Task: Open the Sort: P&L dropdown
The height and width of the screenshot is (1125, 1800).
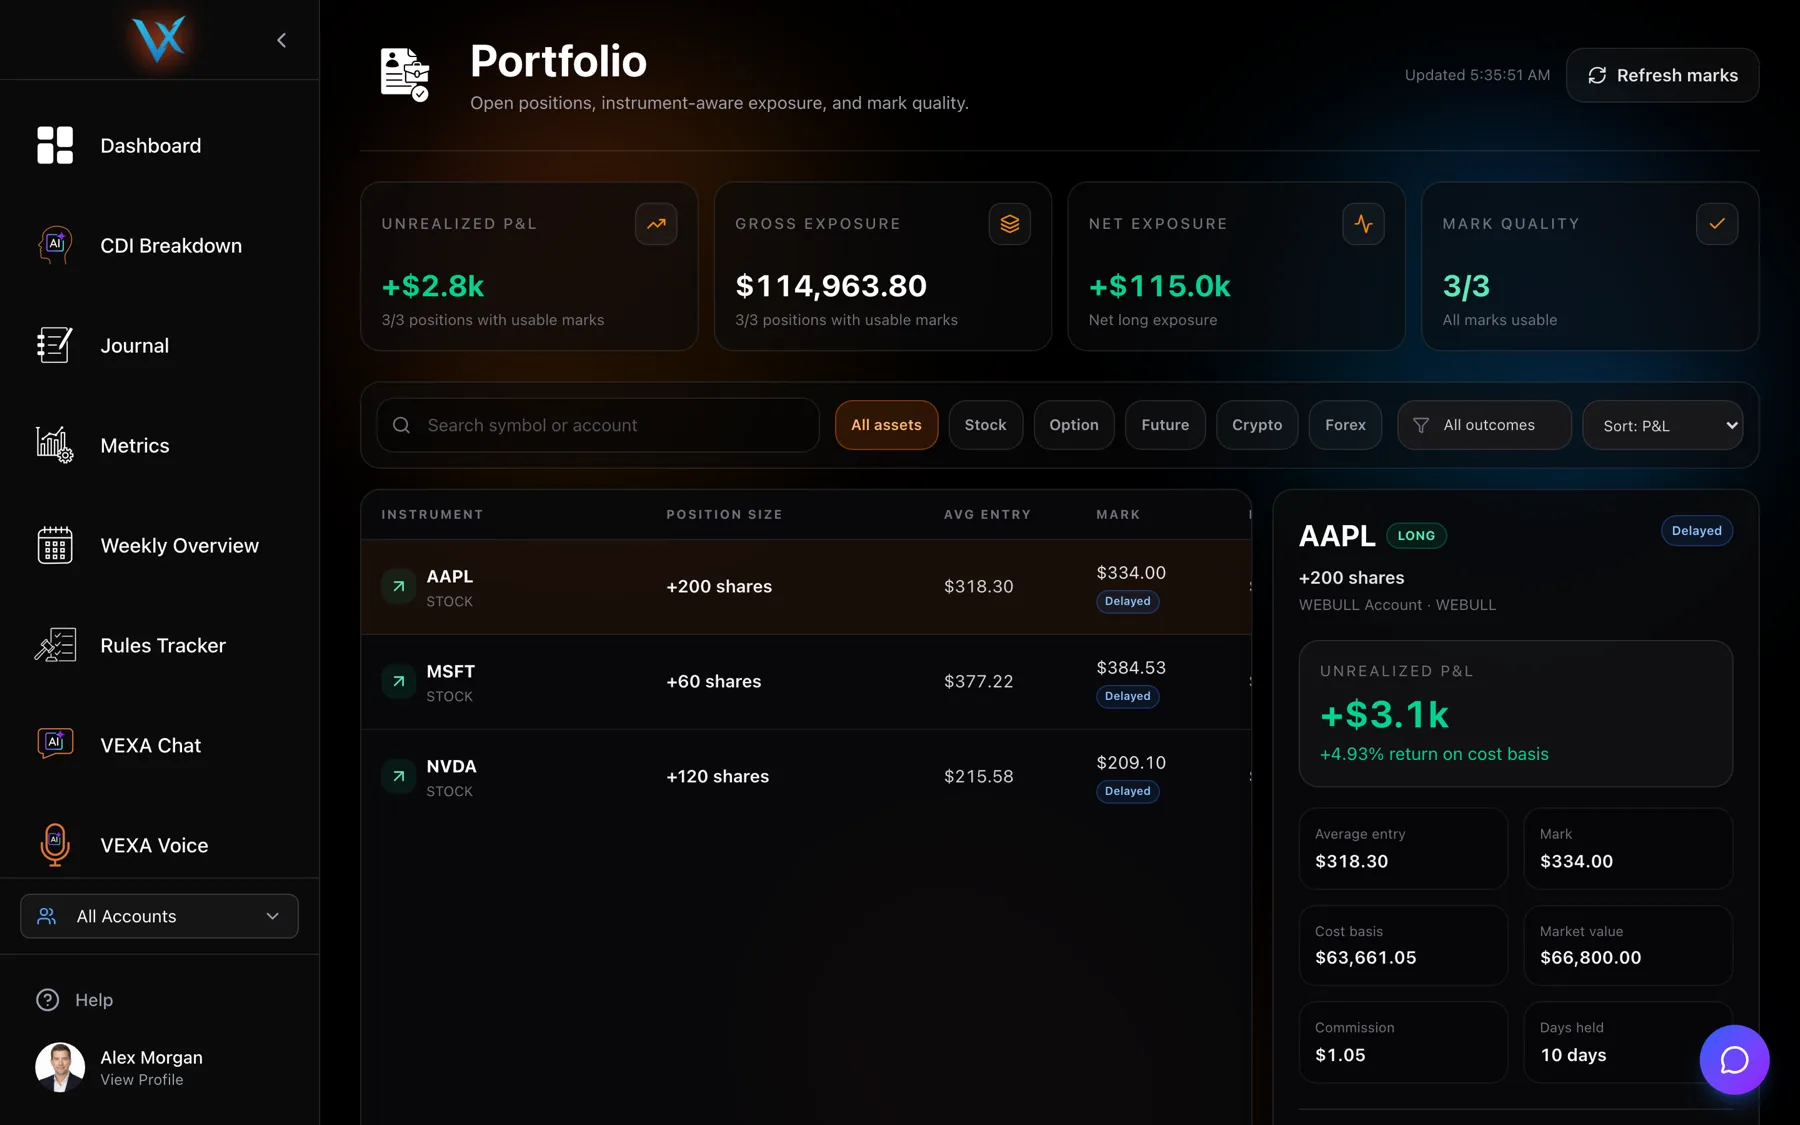Action: pyautogui.click(x=1662, y=425)
